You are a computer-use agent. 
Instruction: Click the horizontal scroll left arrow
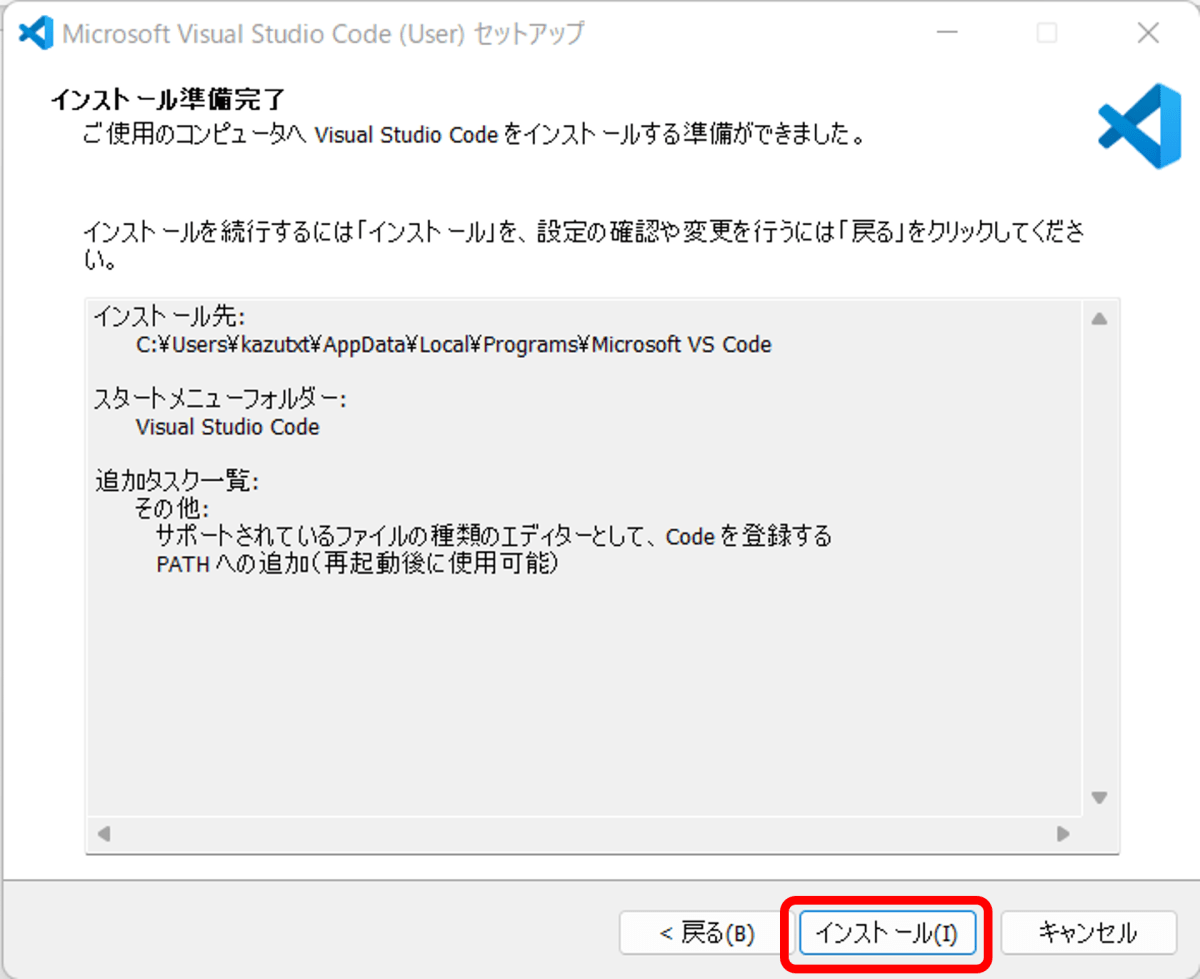(x=103, y=833)
